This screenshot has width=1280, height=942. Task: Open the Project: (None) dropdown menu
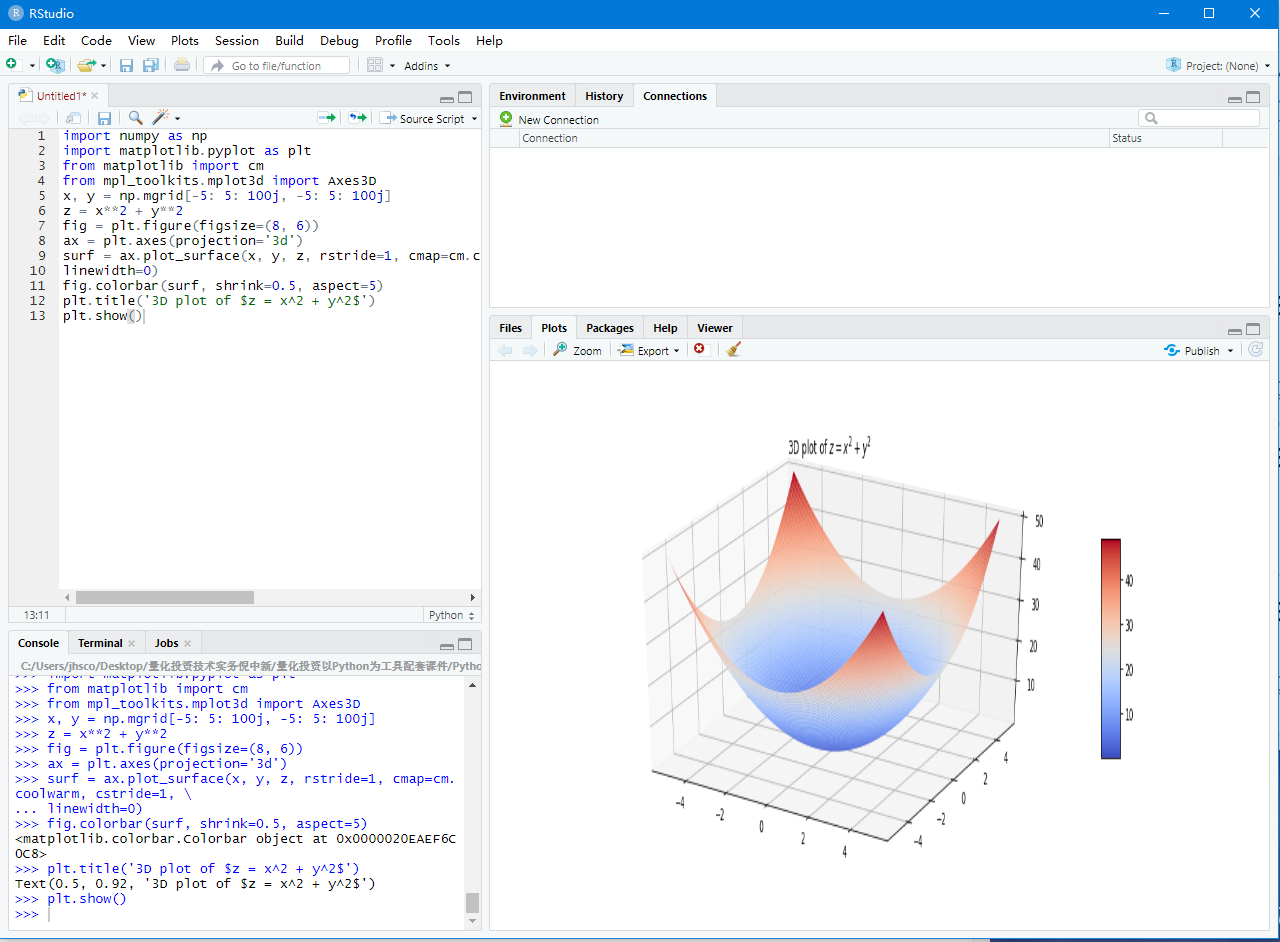point(1220,66)
